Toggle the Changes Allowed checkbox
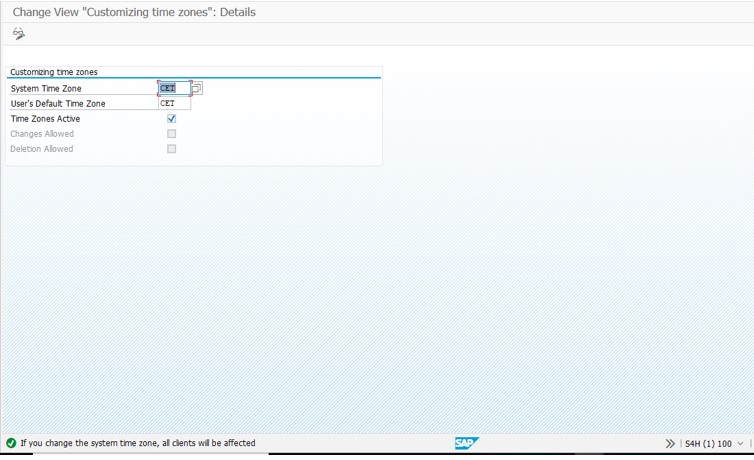Viewport: 754px width, 460px height. [x=172, y=134]
